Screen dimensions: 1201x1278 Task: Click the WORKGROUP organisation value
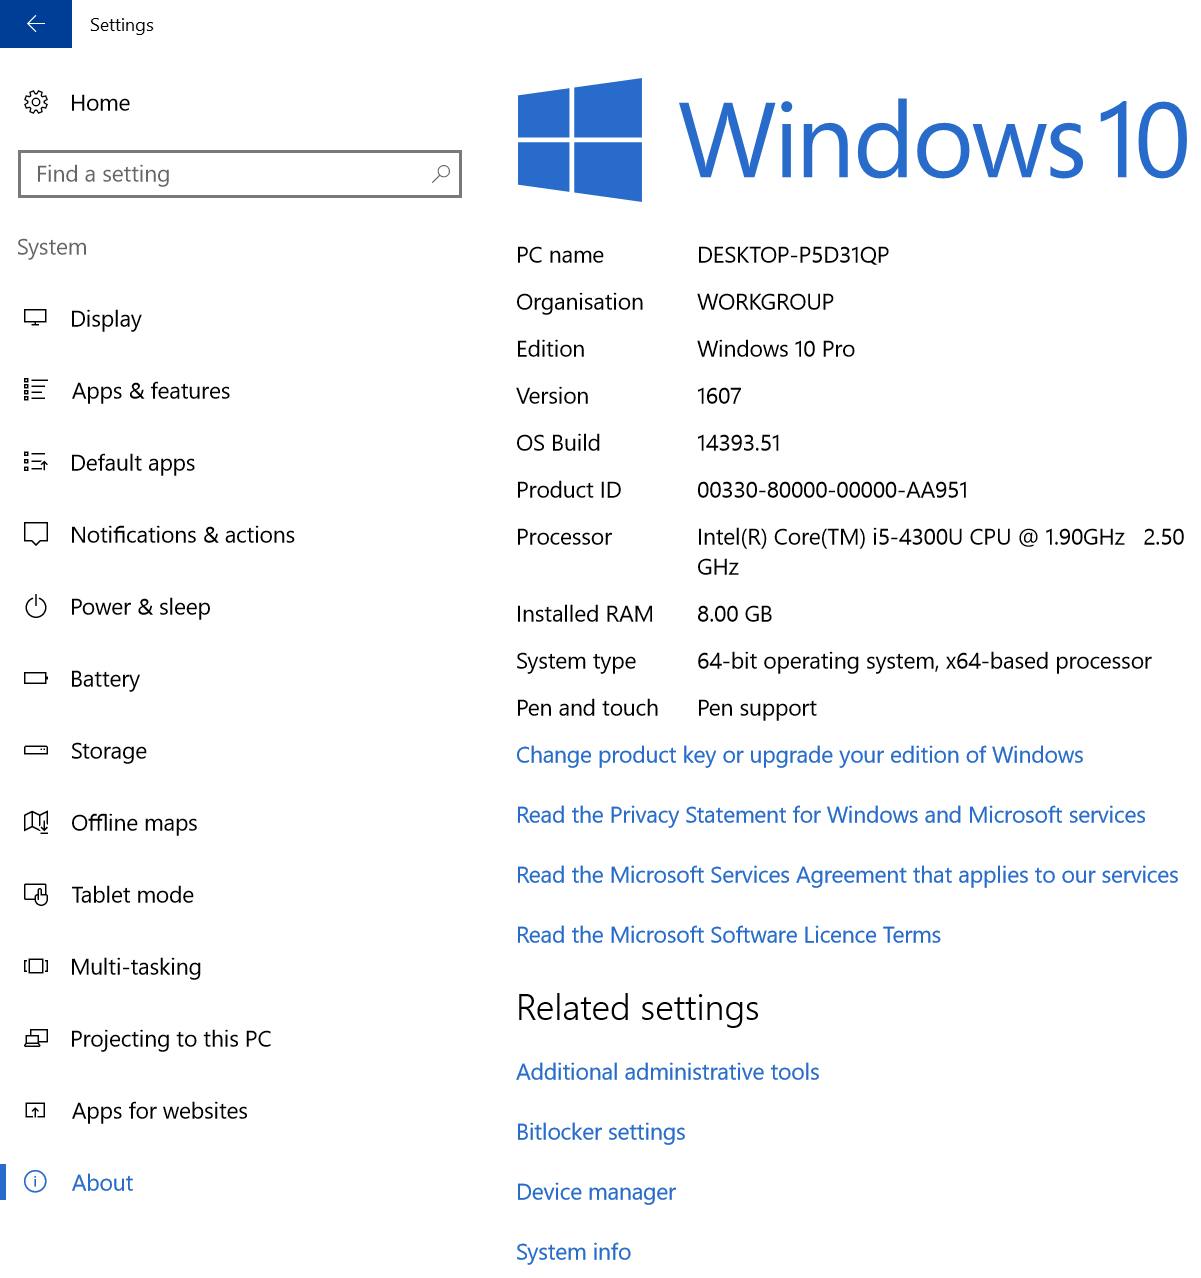765,302
